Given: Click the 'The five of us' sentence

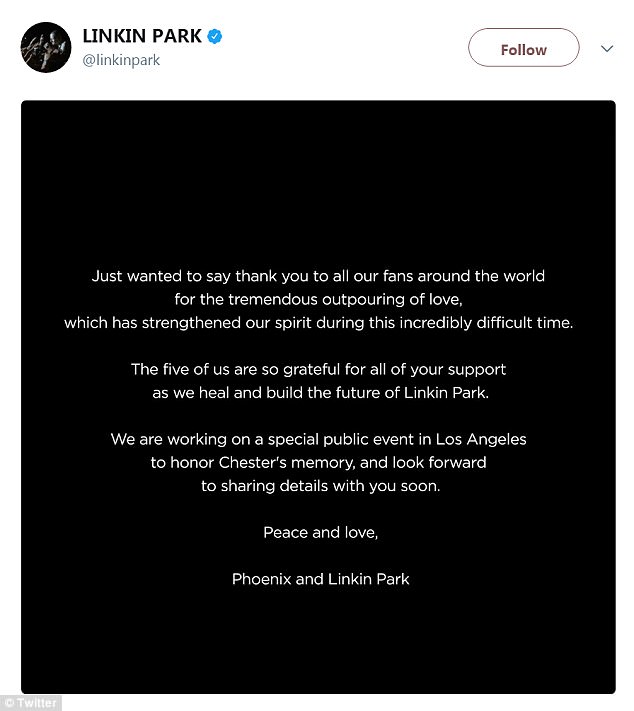Looking at the screenshot, I should 318,370.
